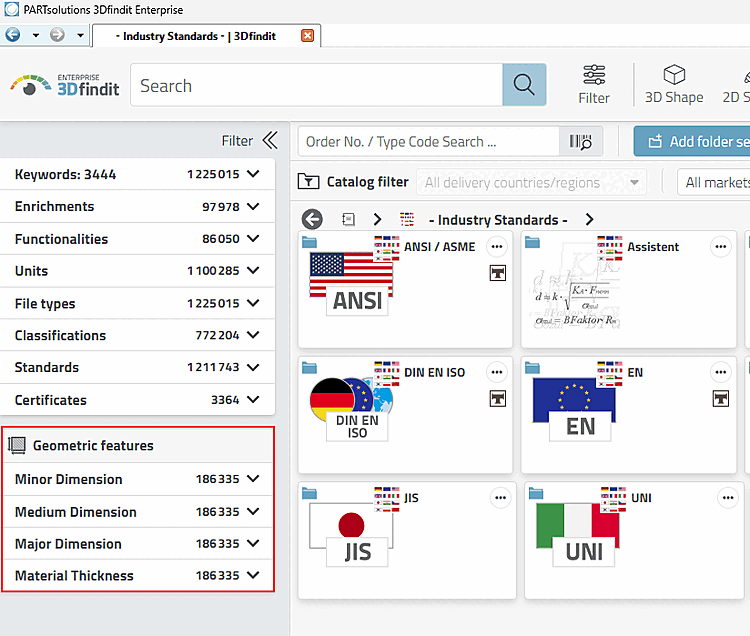
Task: Click the ANSI card folder icon
Action: tap(309, 242)
